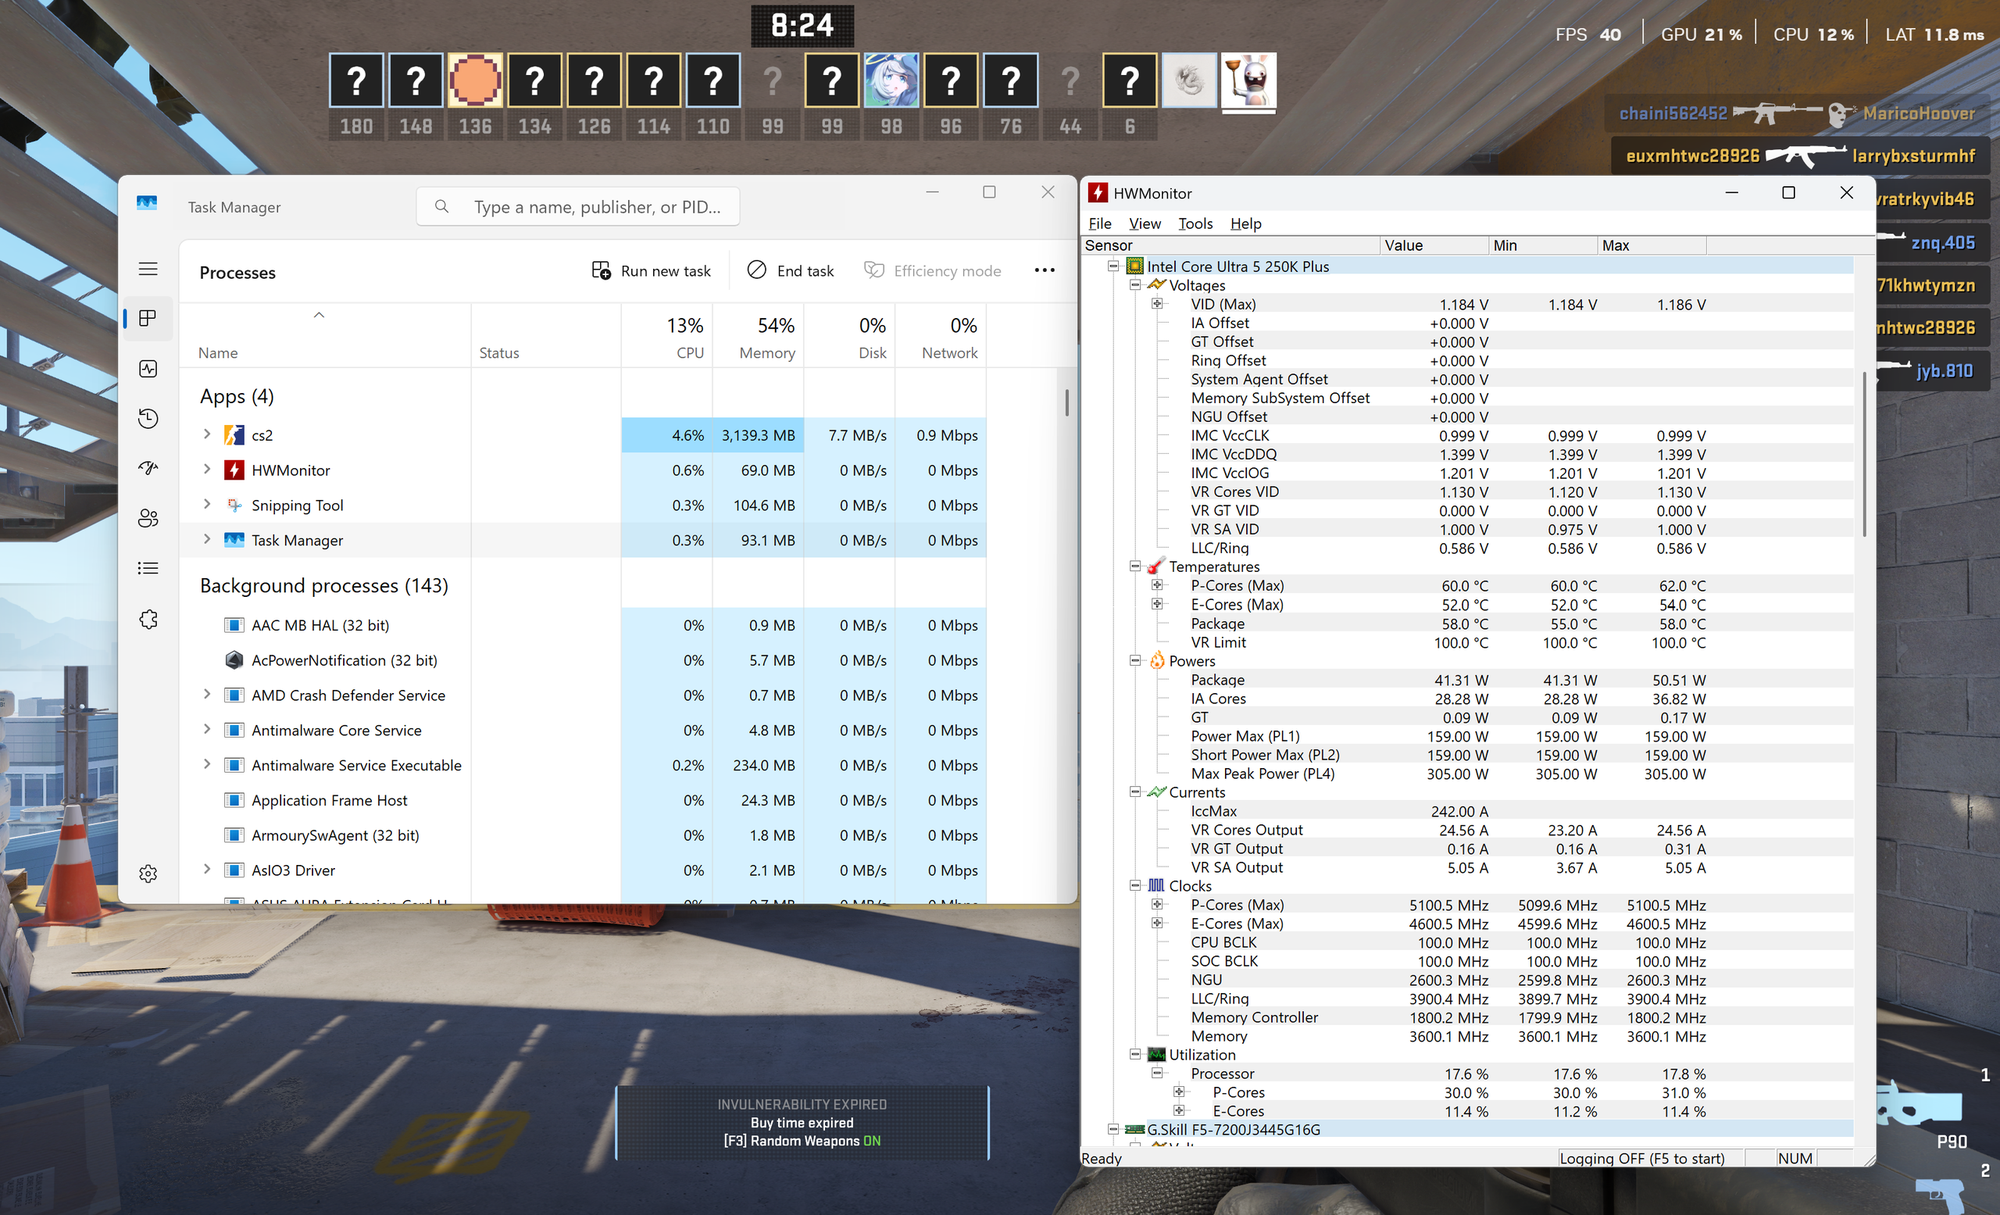Open the View menu in HWMonitor
The height and width of the screenshot is (1215, 2000).
point(1144,223)
